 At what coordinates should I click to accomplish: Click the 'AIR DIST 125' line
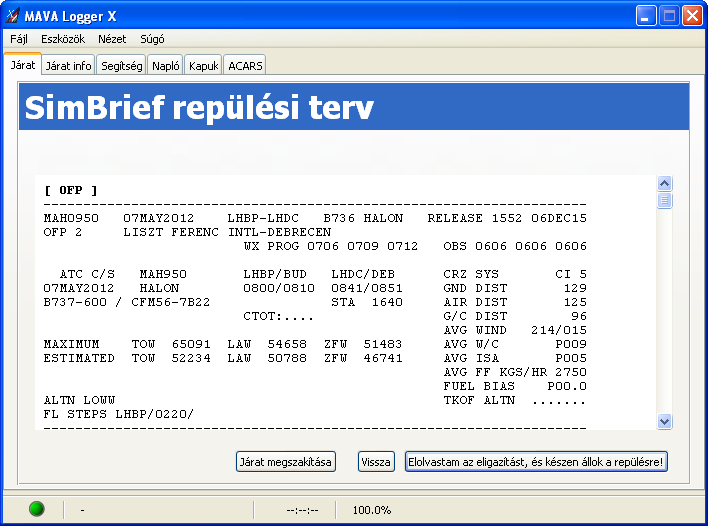click(x=515, y=302)
